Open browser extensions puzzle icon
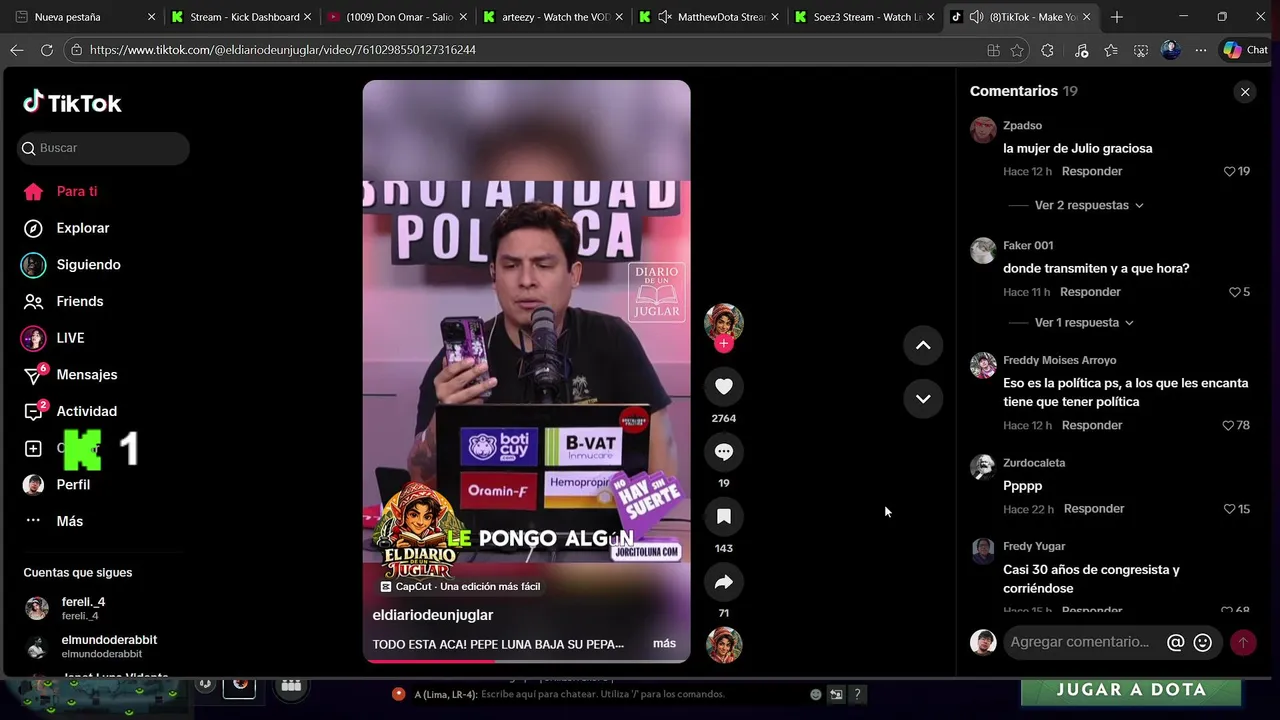The image size is (1280, 720). tap(1048, 50)
